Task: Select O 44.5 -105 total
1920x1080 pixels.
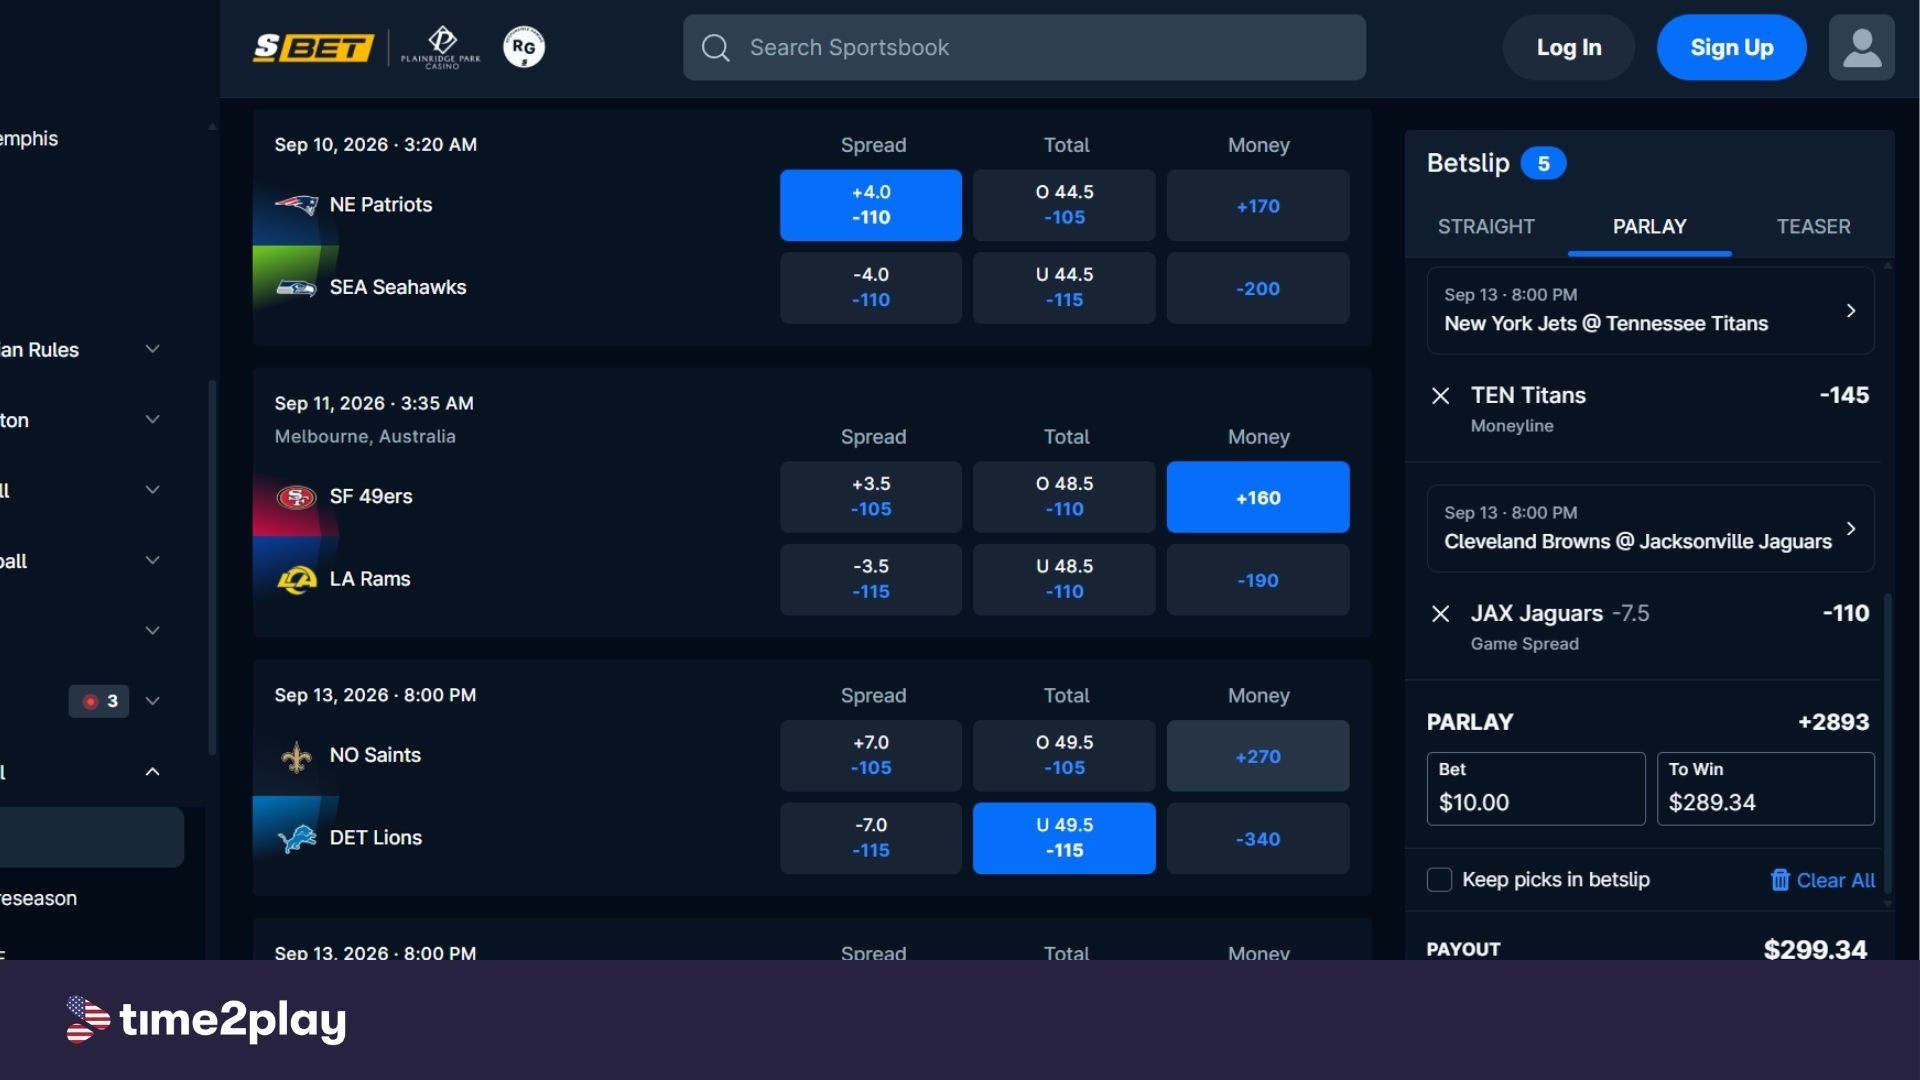Action: point(1064,205)
